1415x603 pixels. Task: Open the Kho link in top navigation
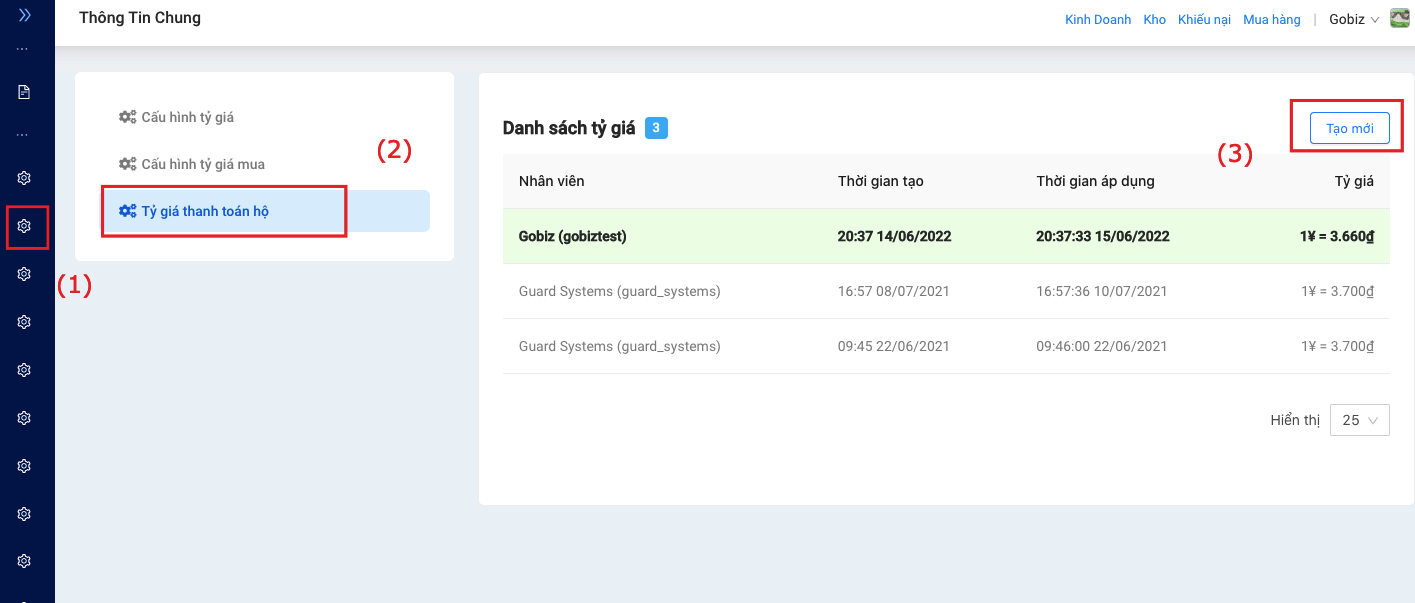point(1154,19)
